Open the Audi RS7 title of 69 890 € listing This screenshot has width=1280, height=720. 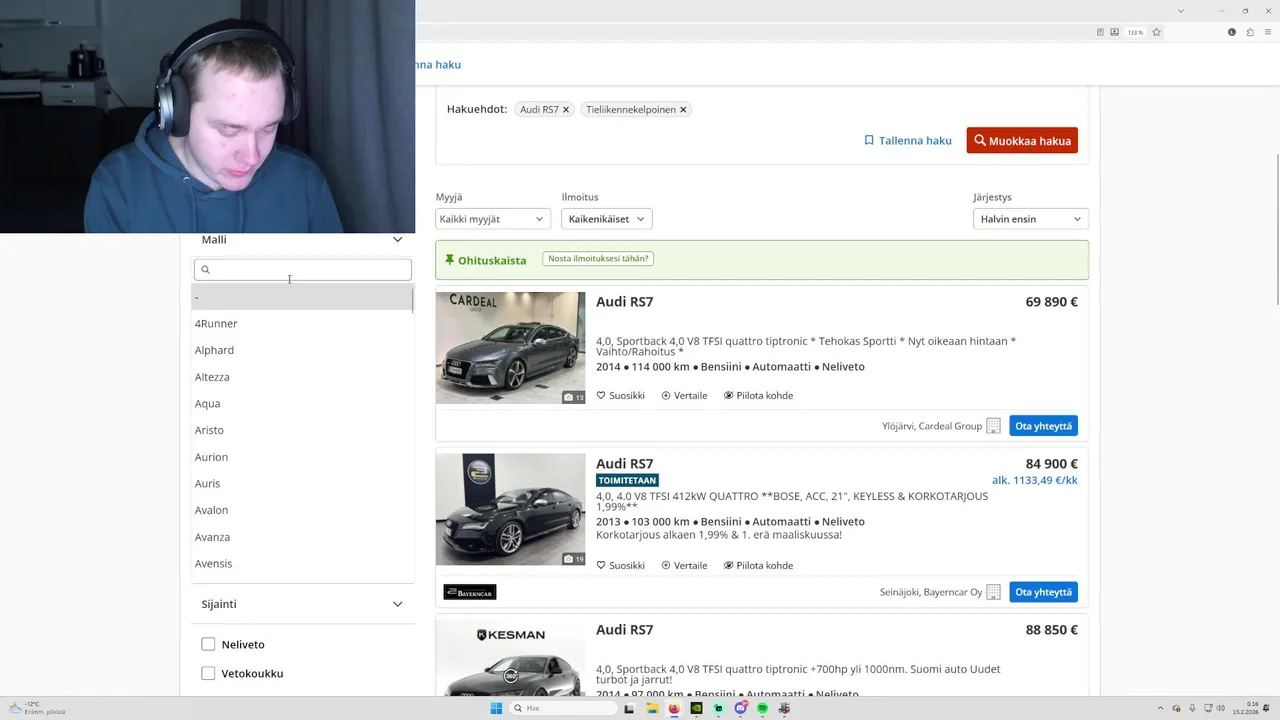click(x=624, y=302)
